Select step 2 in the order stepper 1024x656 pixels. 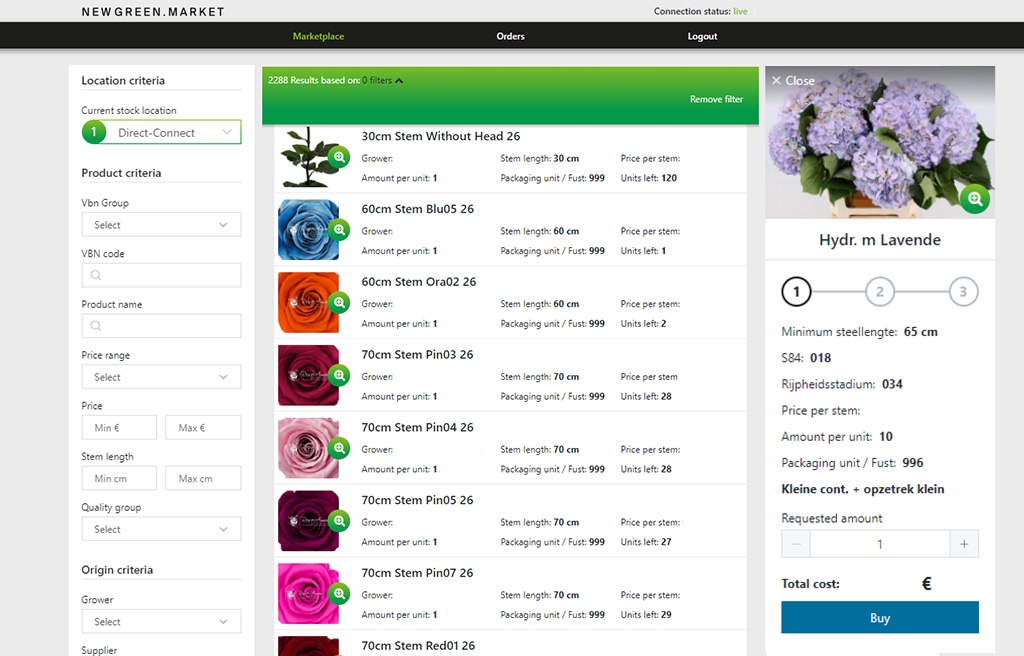(x=880, y=291)
